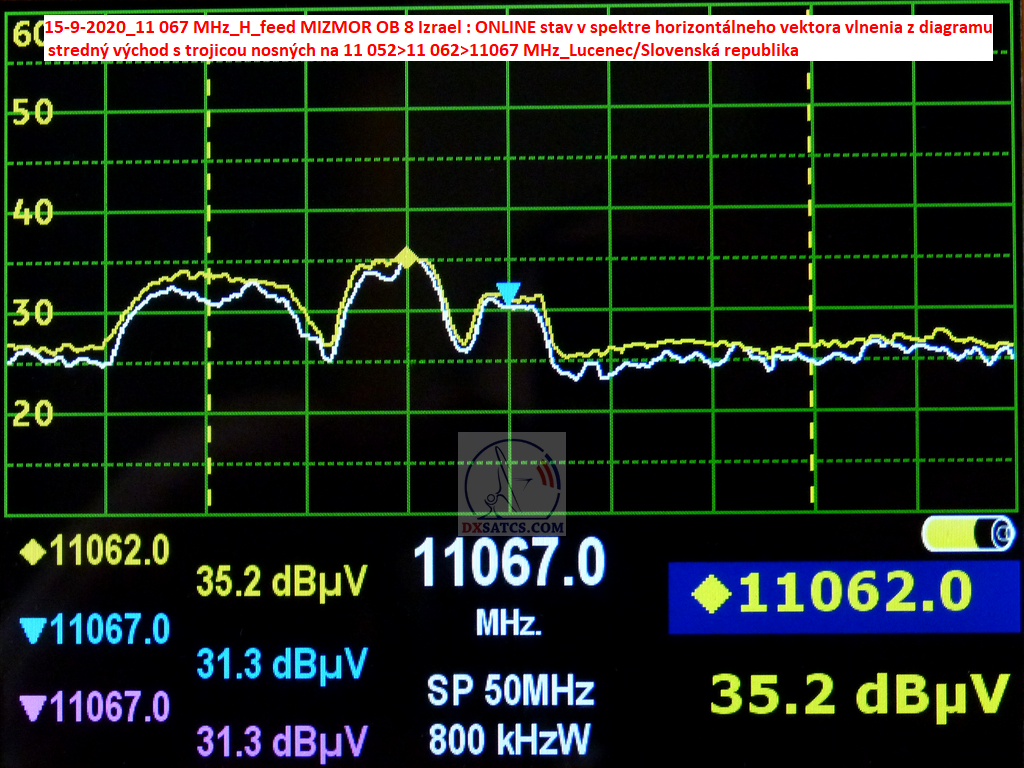The height and width of the screenshot is (768, 1024).
Task: Click the red title text at the top
Action: (x=518, y=39)
